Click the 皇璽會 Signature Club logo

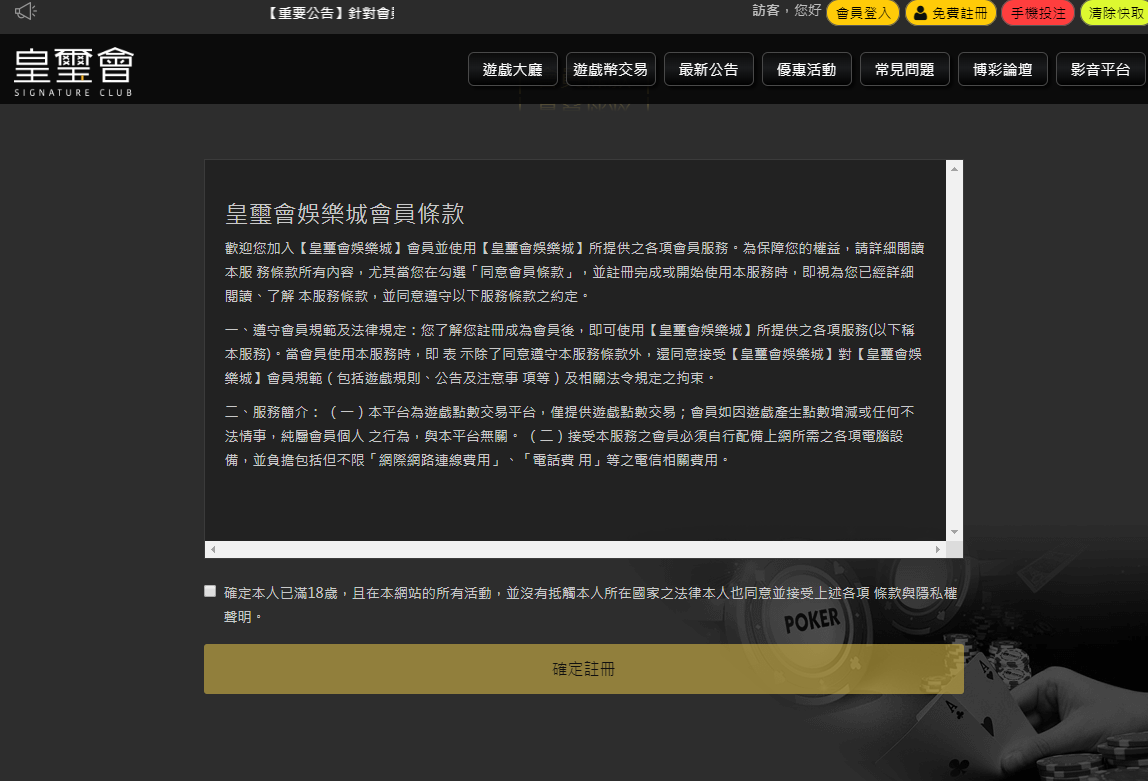click(x=74, y=70)
